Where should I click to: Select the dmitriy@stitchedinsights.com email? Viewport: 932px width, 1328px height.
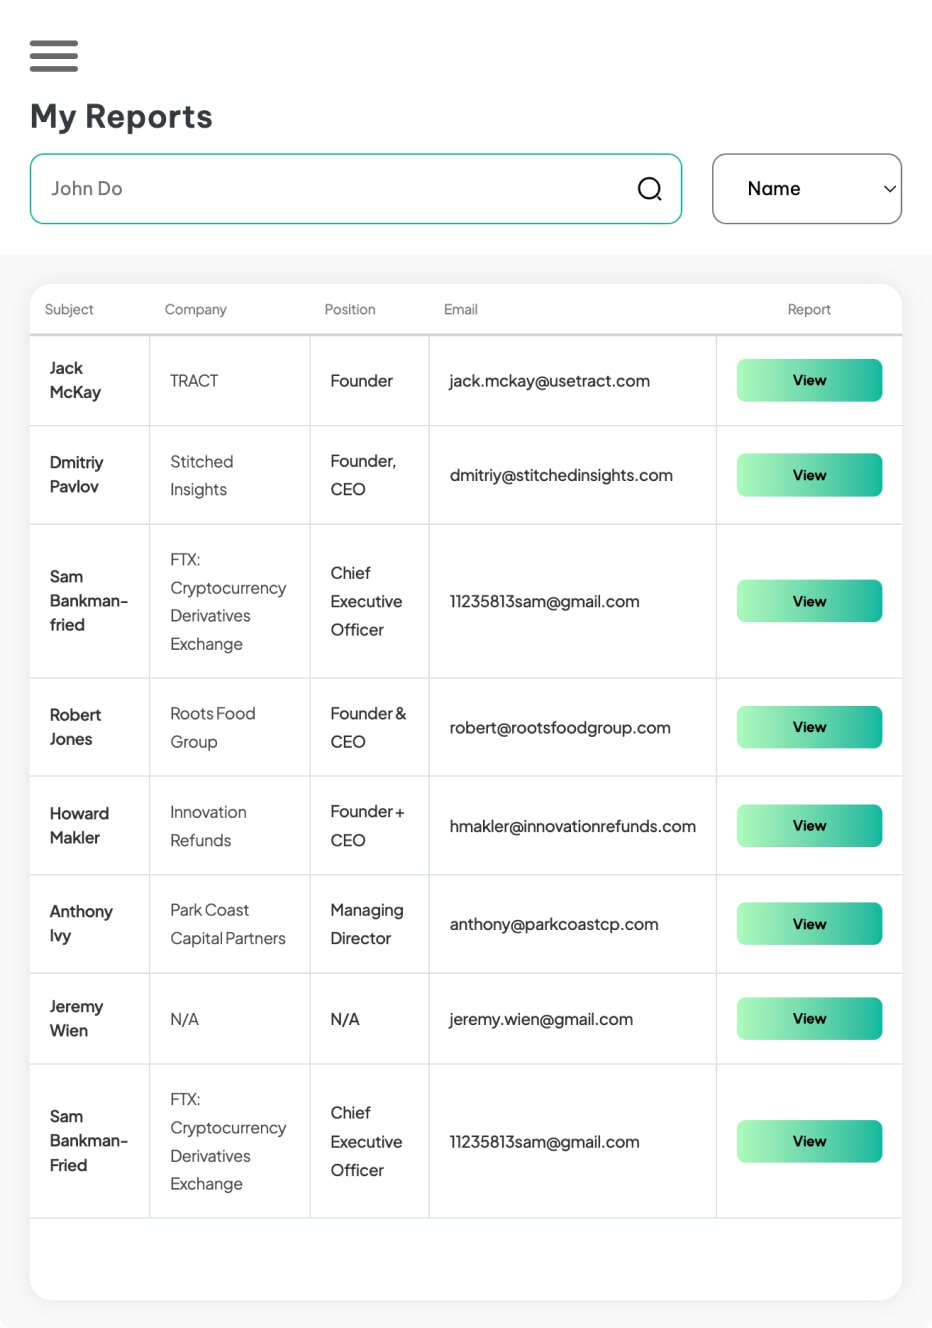tap(560, 476)
